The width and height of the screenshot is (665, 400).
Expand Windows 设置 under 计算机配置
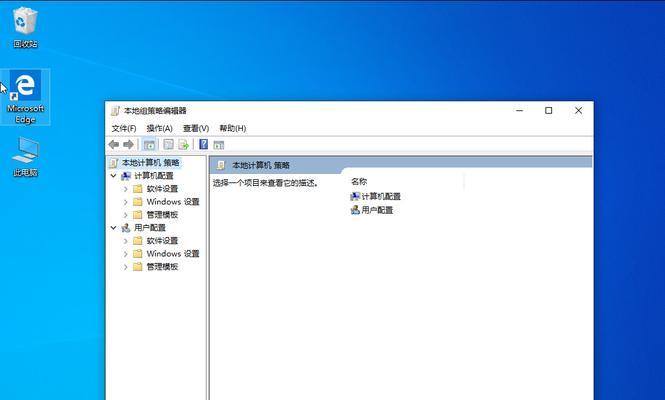(126, 202)
